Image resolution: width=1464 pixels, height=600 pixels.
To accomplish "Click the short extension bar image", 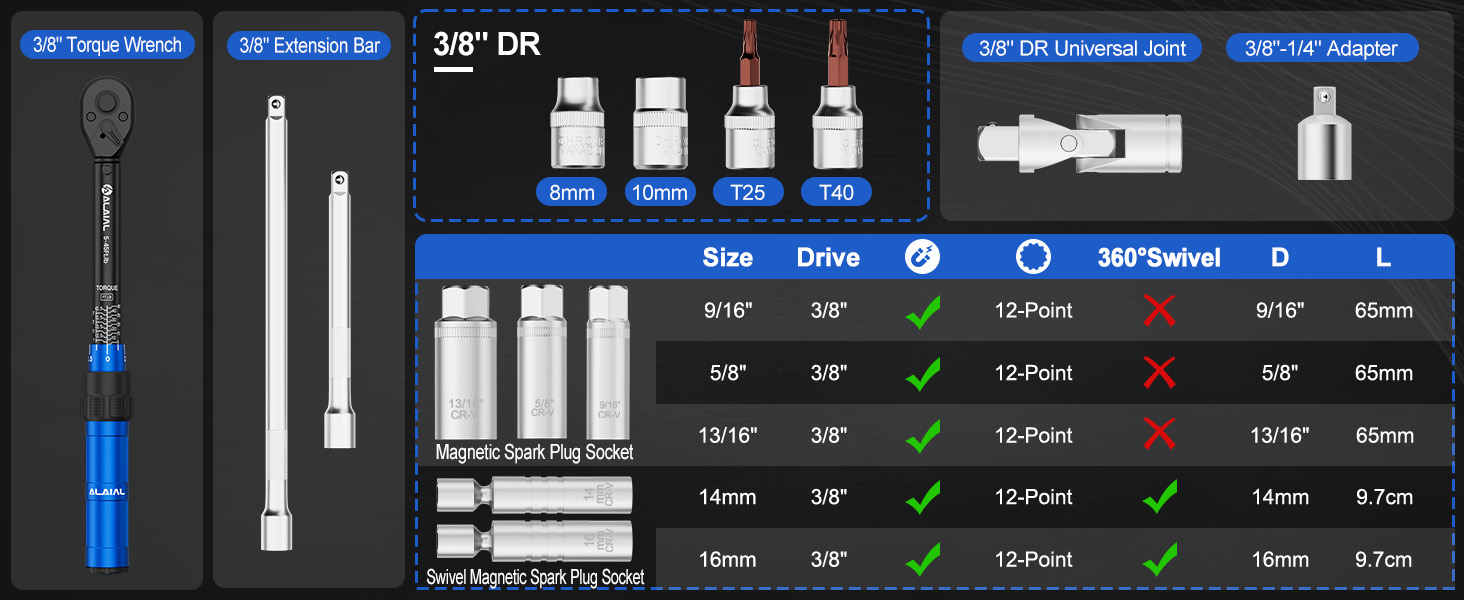I will coord(340,308).
